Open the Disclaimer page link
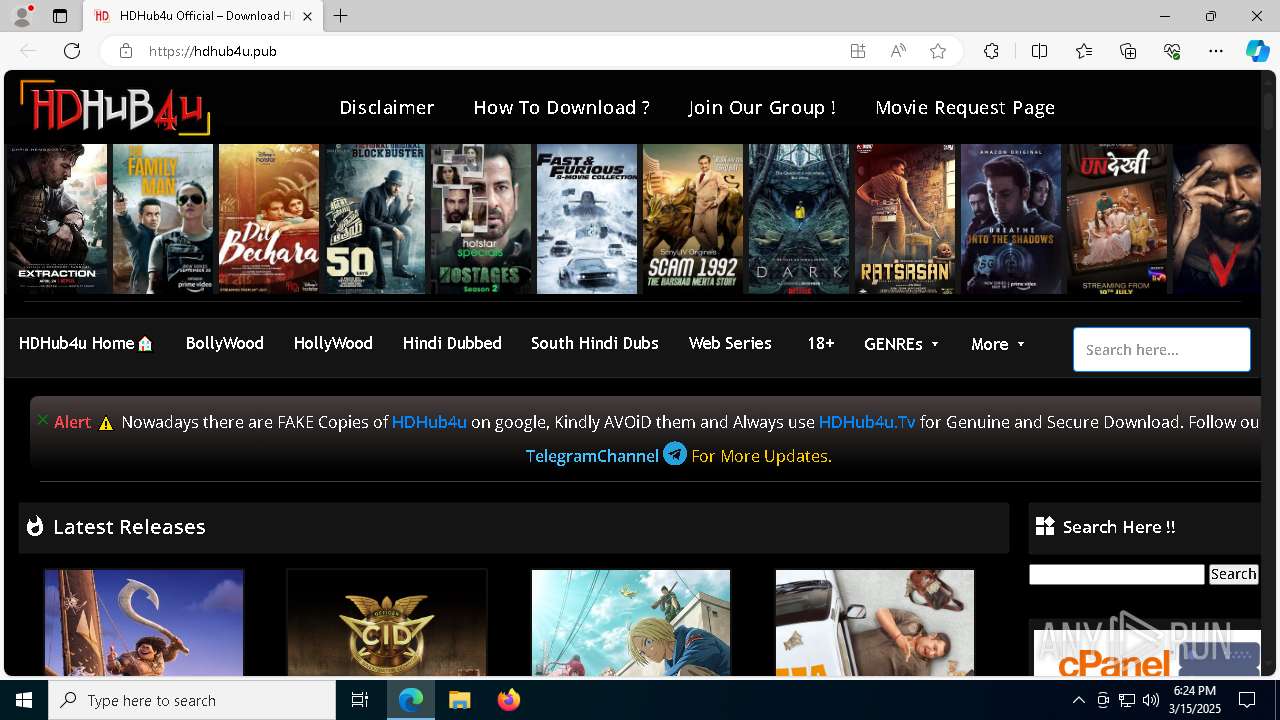1280x720 pixels. pos(387,107)
